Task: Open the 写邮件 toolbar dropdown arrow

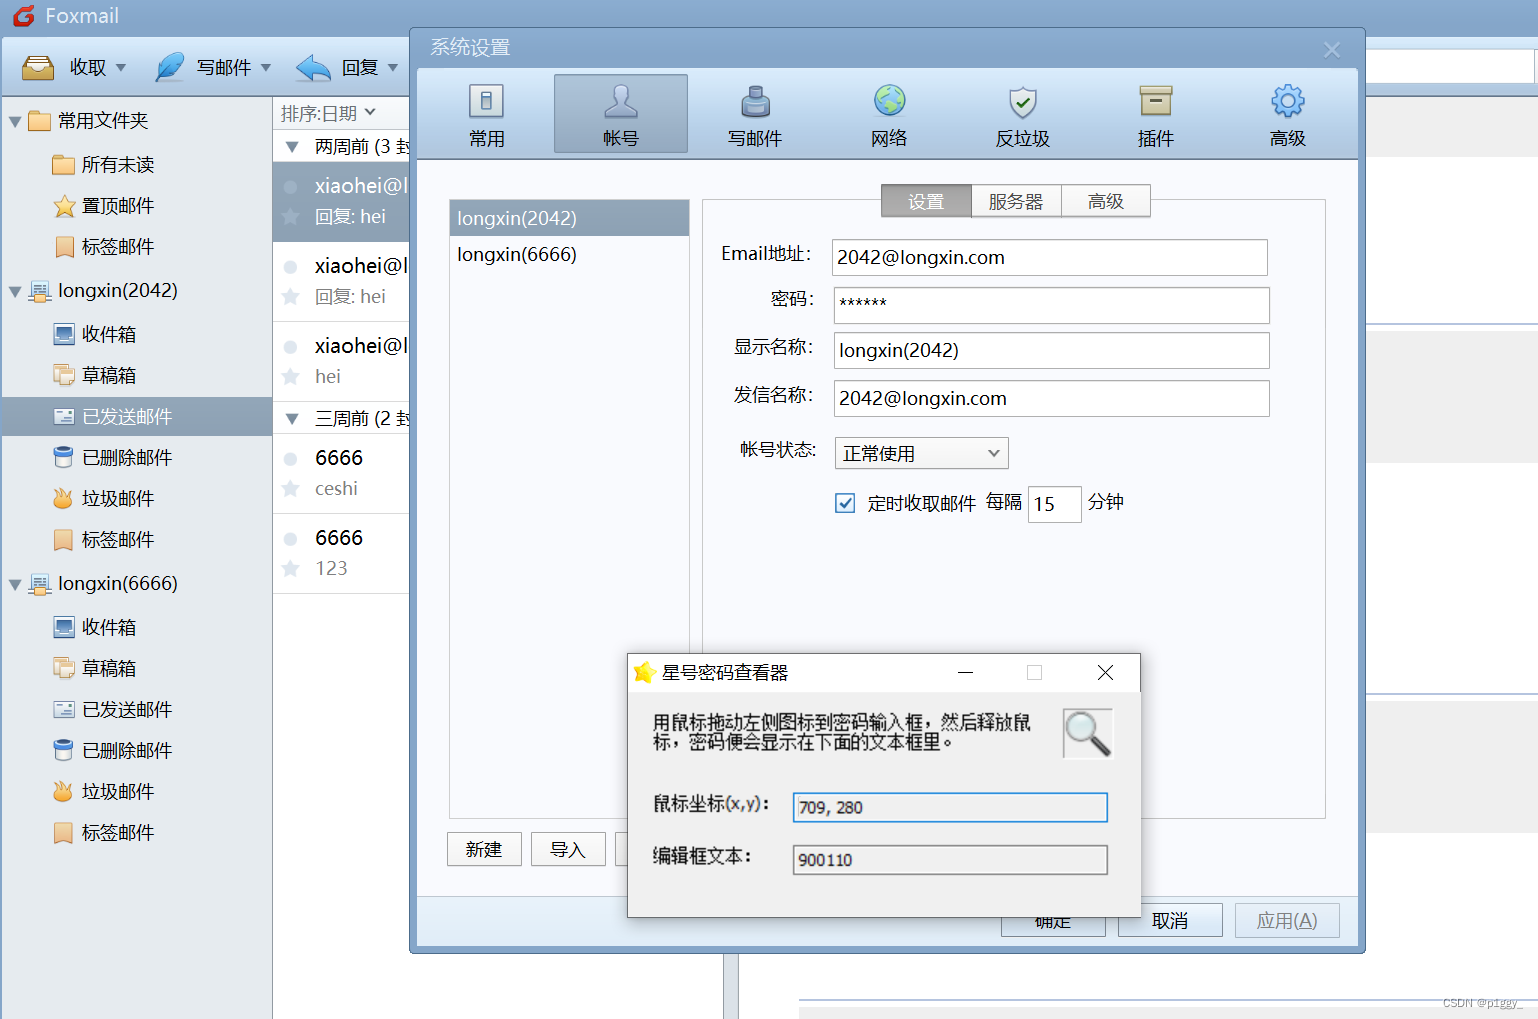Action: (x=266, y=68)
